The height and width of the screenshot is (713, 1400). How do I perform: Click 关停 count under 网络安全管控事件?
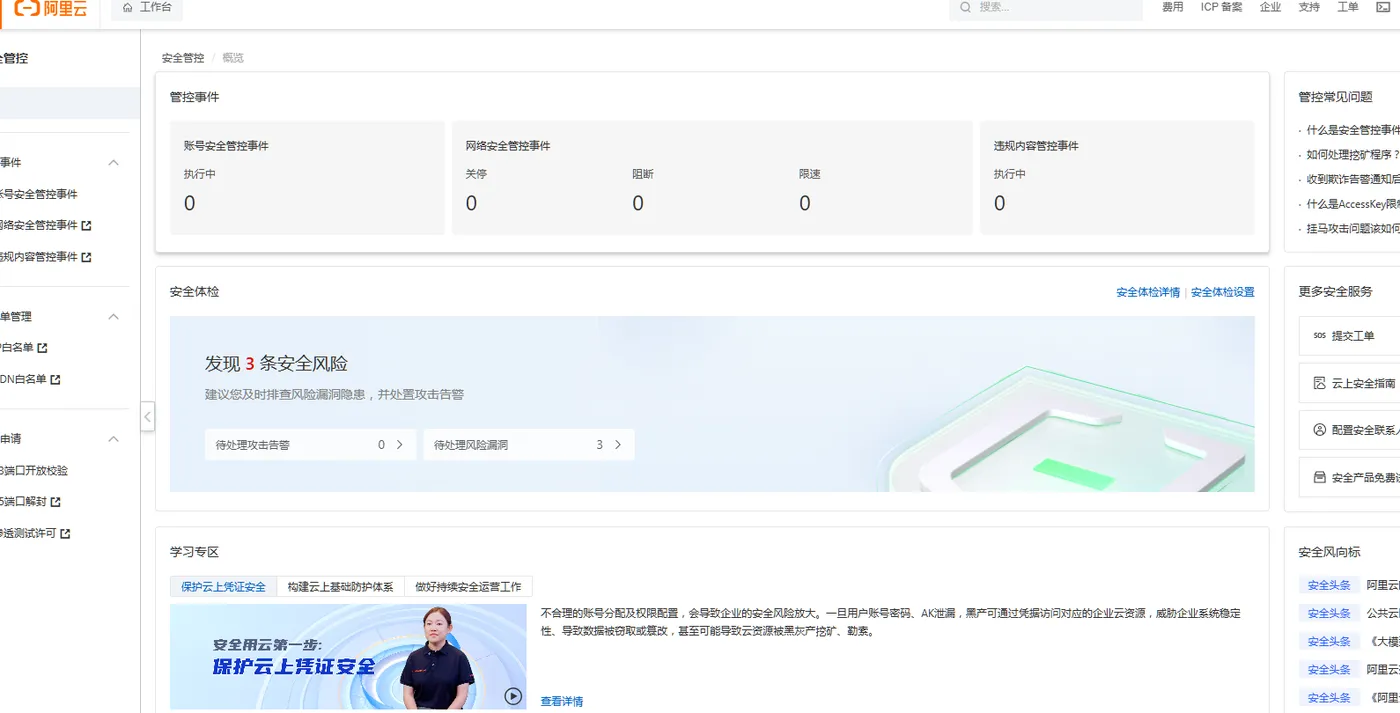click(x=471, y=204)
